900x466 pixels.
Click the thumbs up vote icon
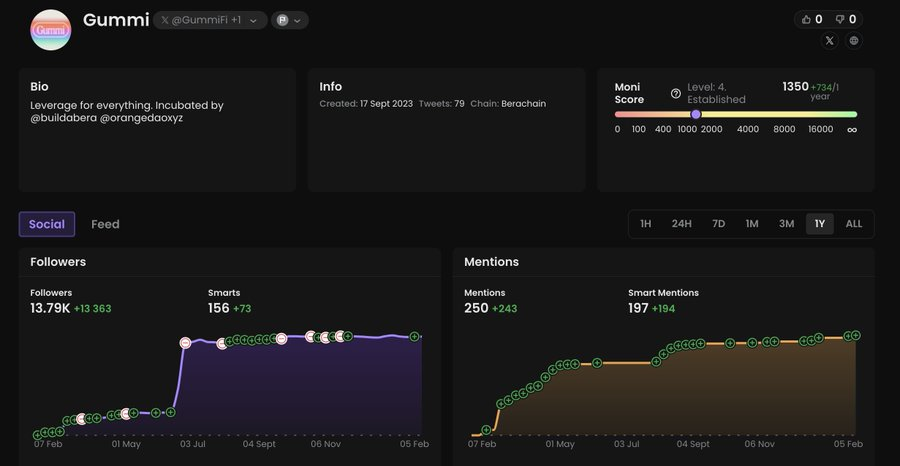[x=807, y=19]
